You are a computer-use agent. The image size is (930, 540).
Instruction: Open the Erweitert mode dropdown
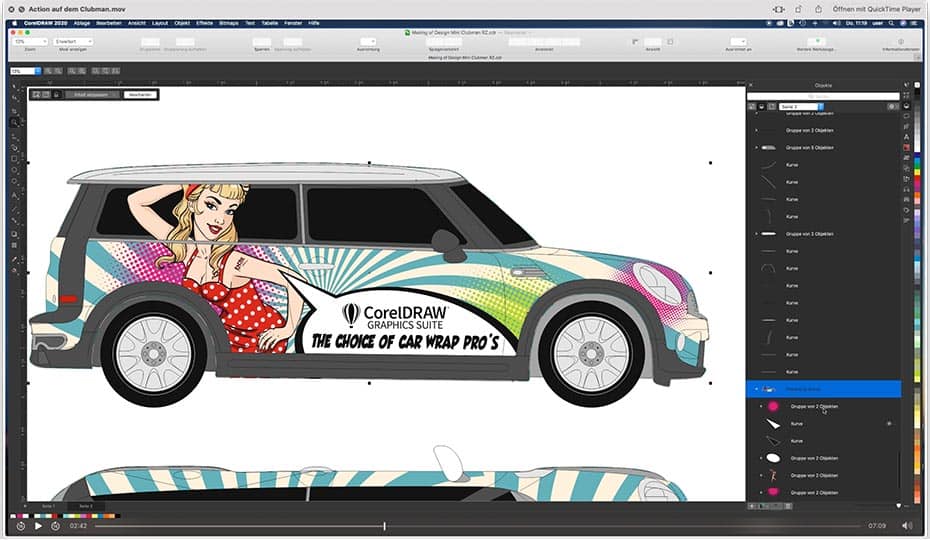pyautogui.click(x=73, y=42)
